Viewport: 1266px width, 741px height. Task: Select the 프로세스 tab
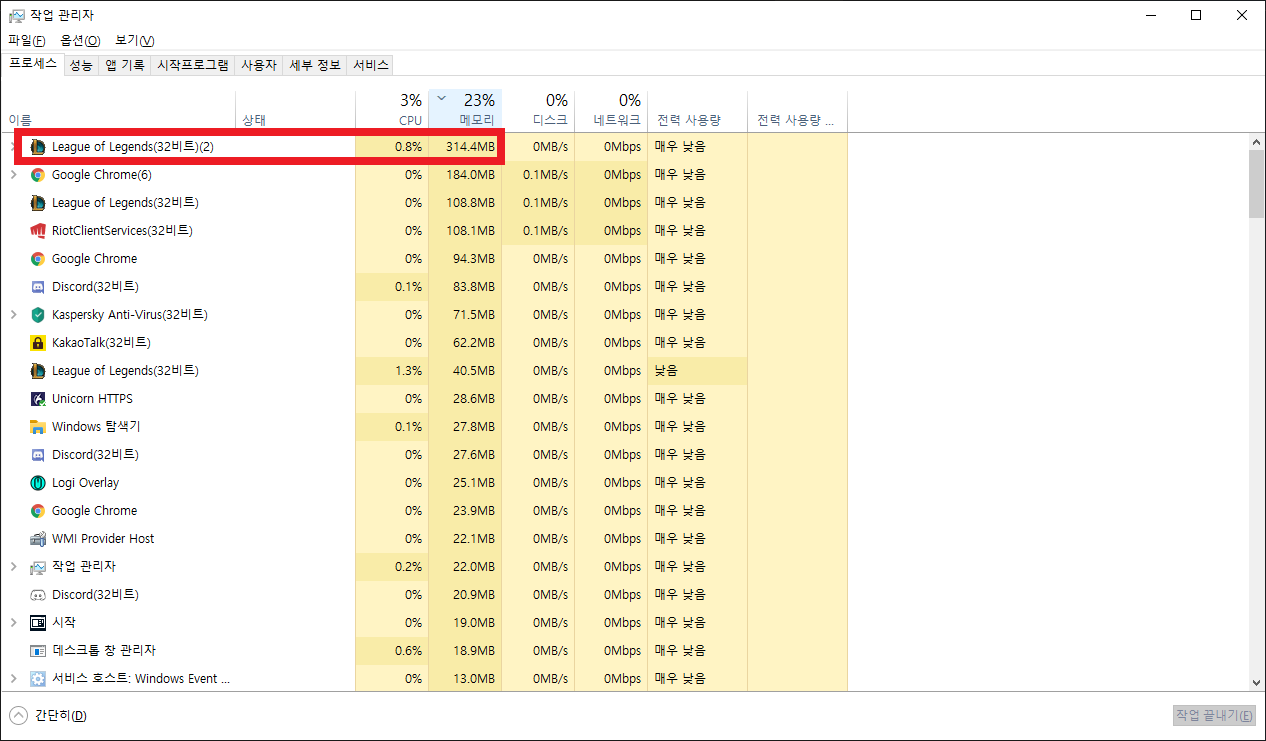(x=33, y=64)
